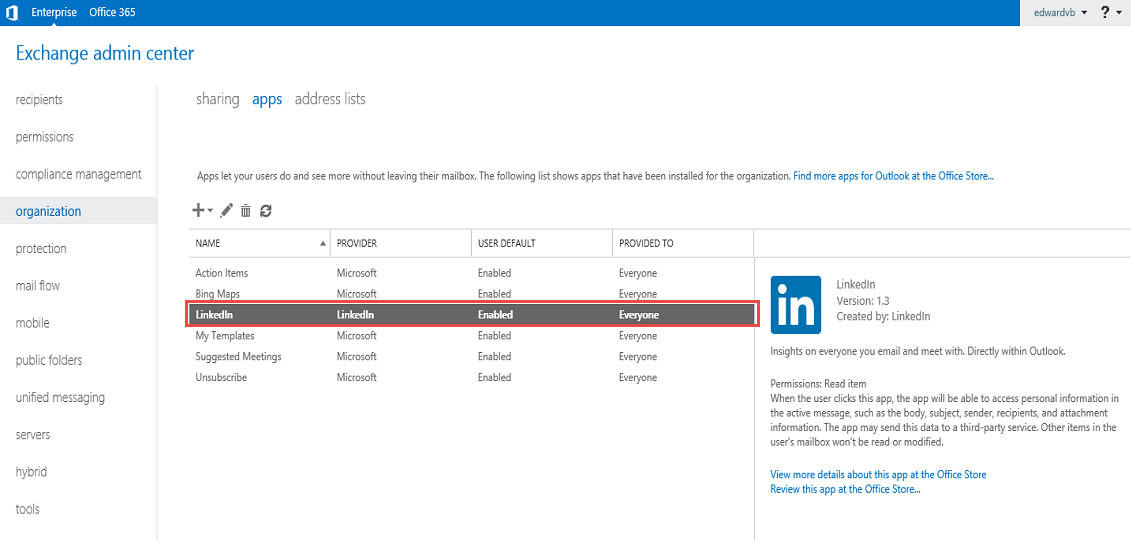
Task: Click the LinkedIn app logo thumbnail
Action: [796, 304]
